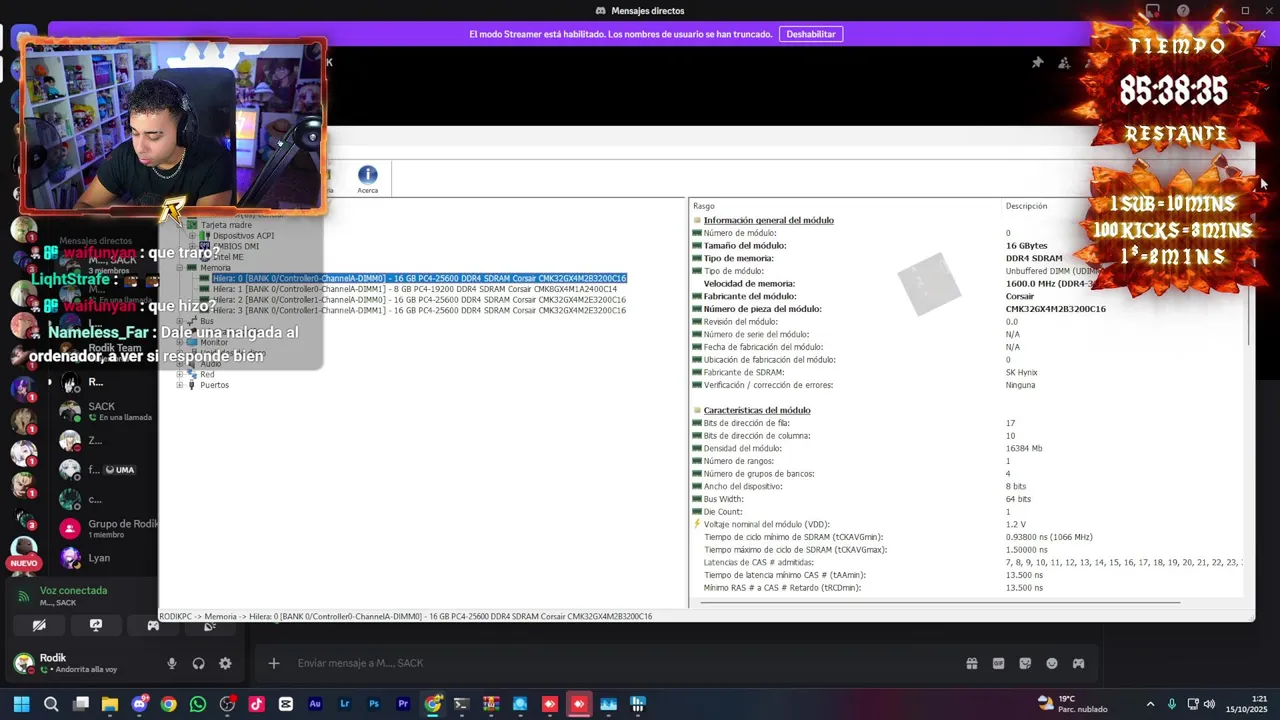
Task: Select the Red tree item label
Action: [207, 374]
